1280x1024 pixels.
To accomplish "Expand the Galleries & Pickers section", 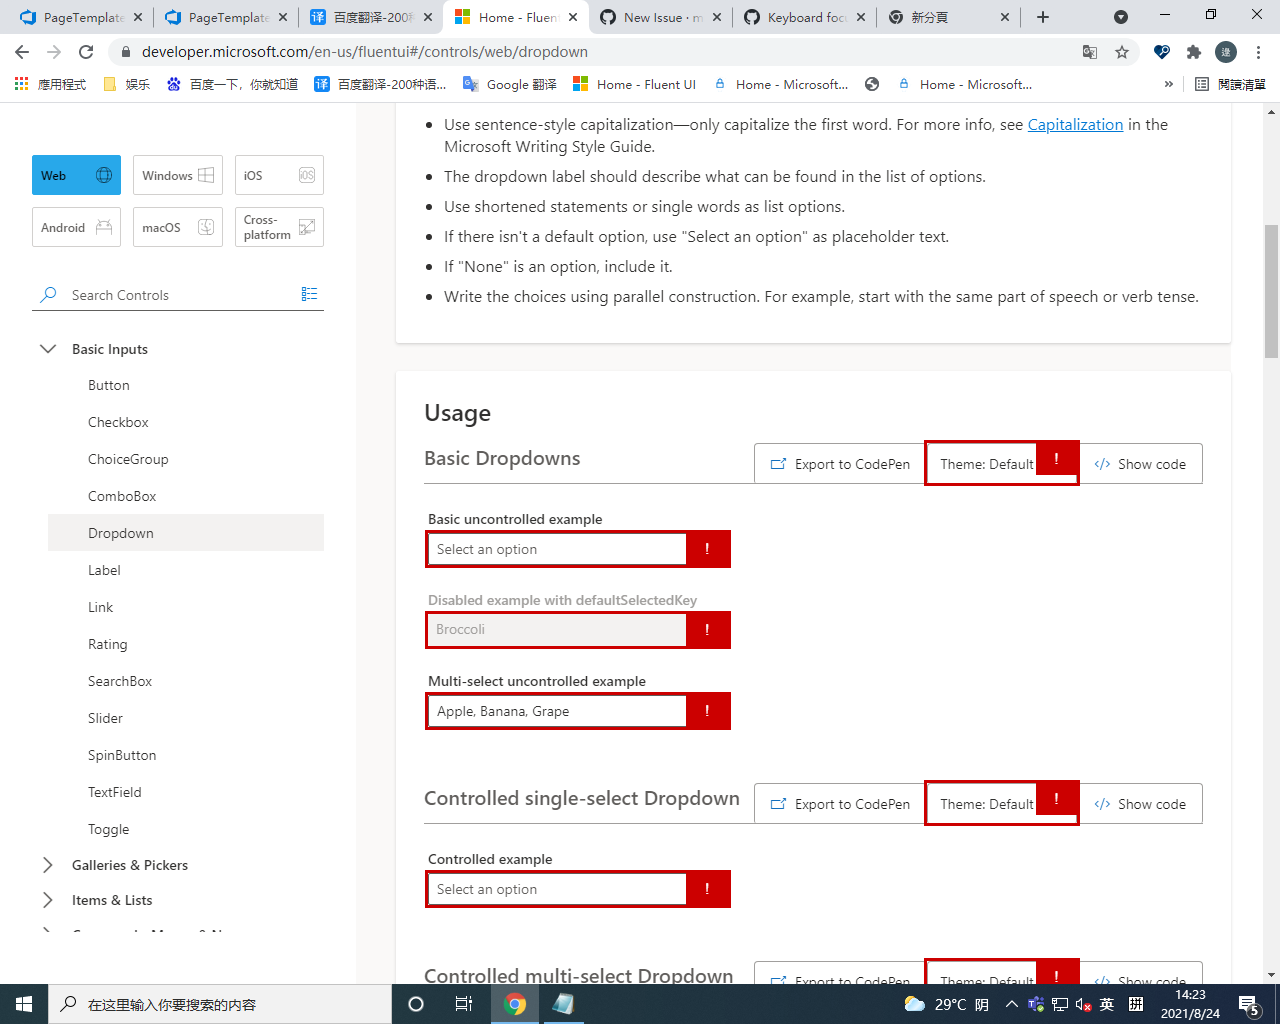I will point(48,864).
